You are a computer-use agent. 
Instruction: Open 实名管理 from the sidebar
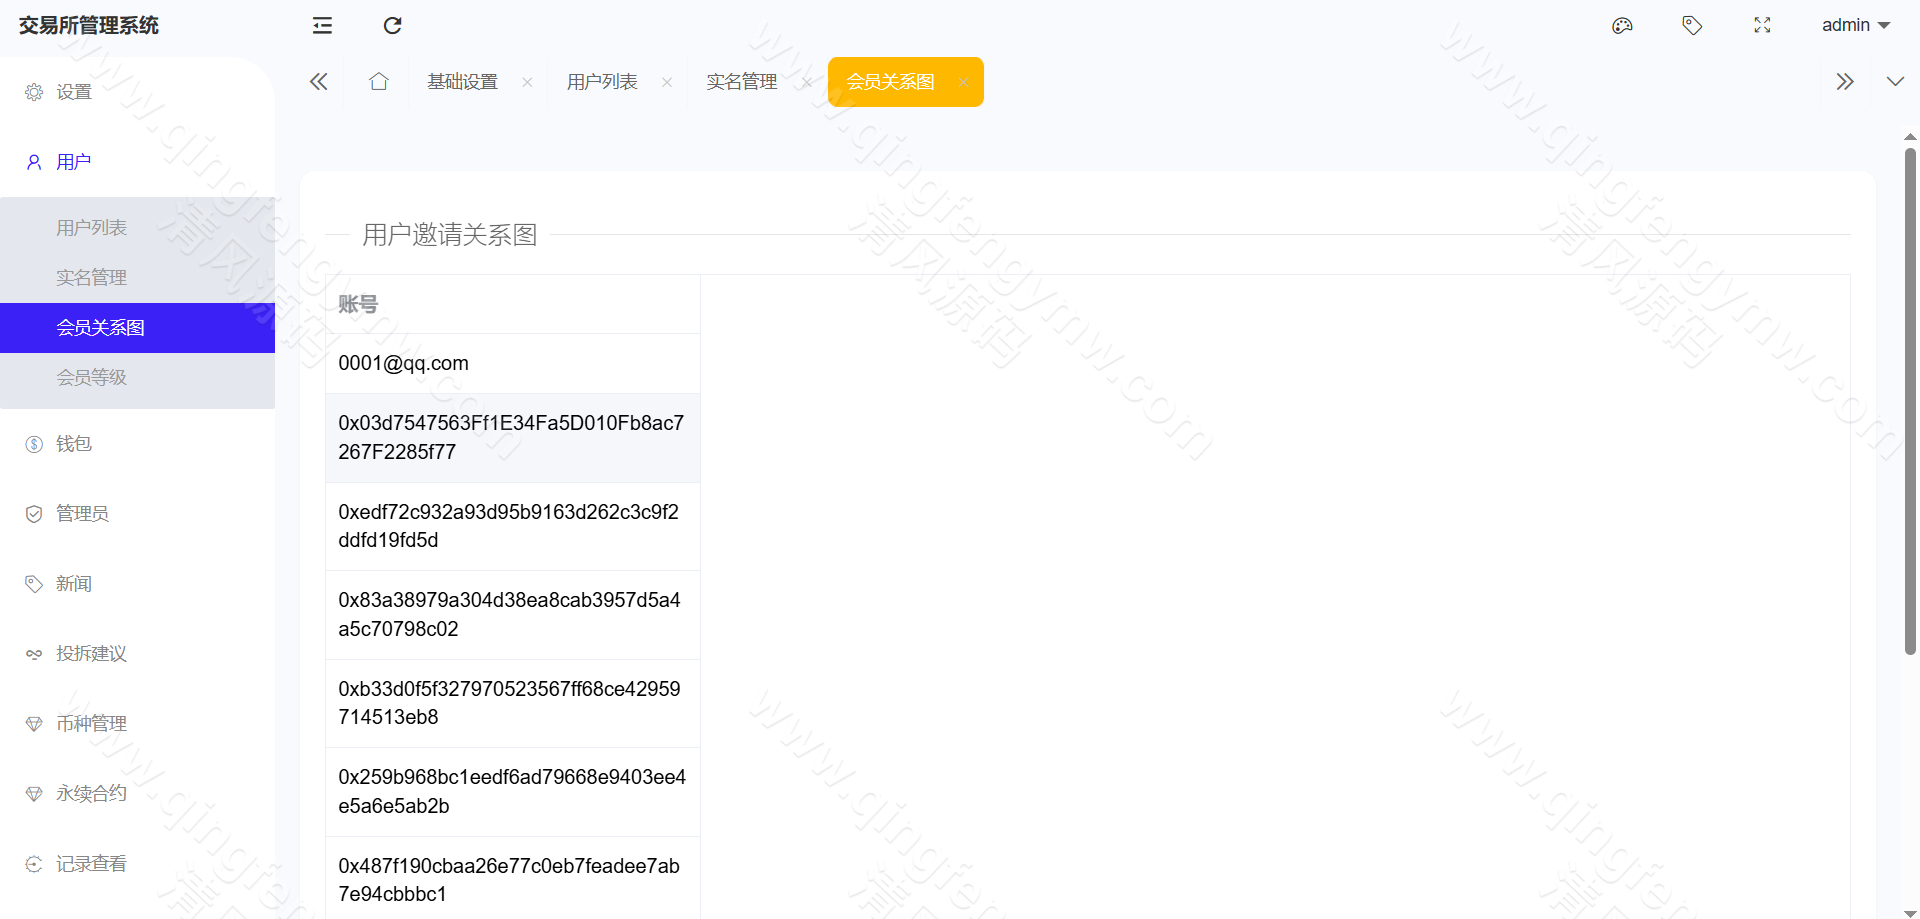[x=91, y=277]
